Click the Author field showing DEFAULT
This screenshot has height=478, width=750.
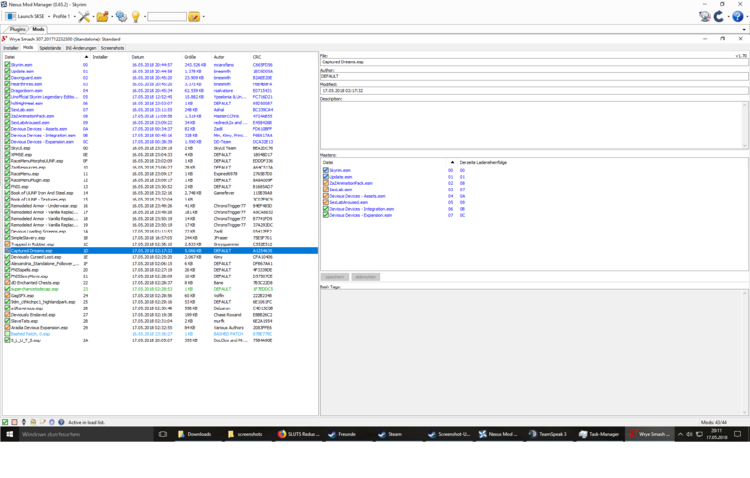(x=534, y=77)
